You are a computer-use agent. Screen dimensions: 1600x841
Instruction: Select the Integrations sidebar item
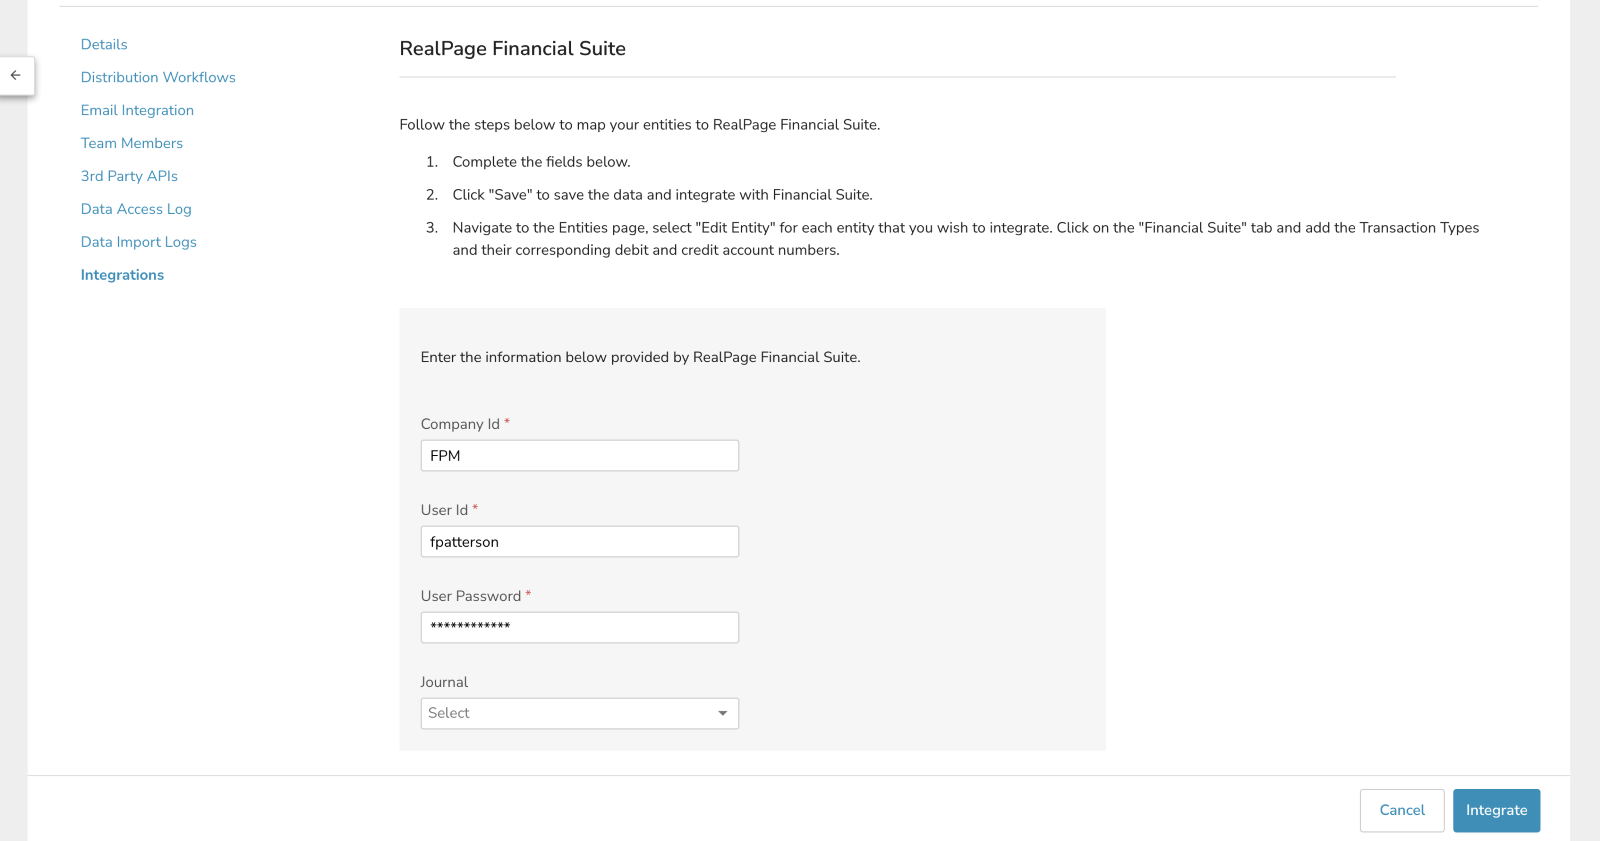coord(122,275)
